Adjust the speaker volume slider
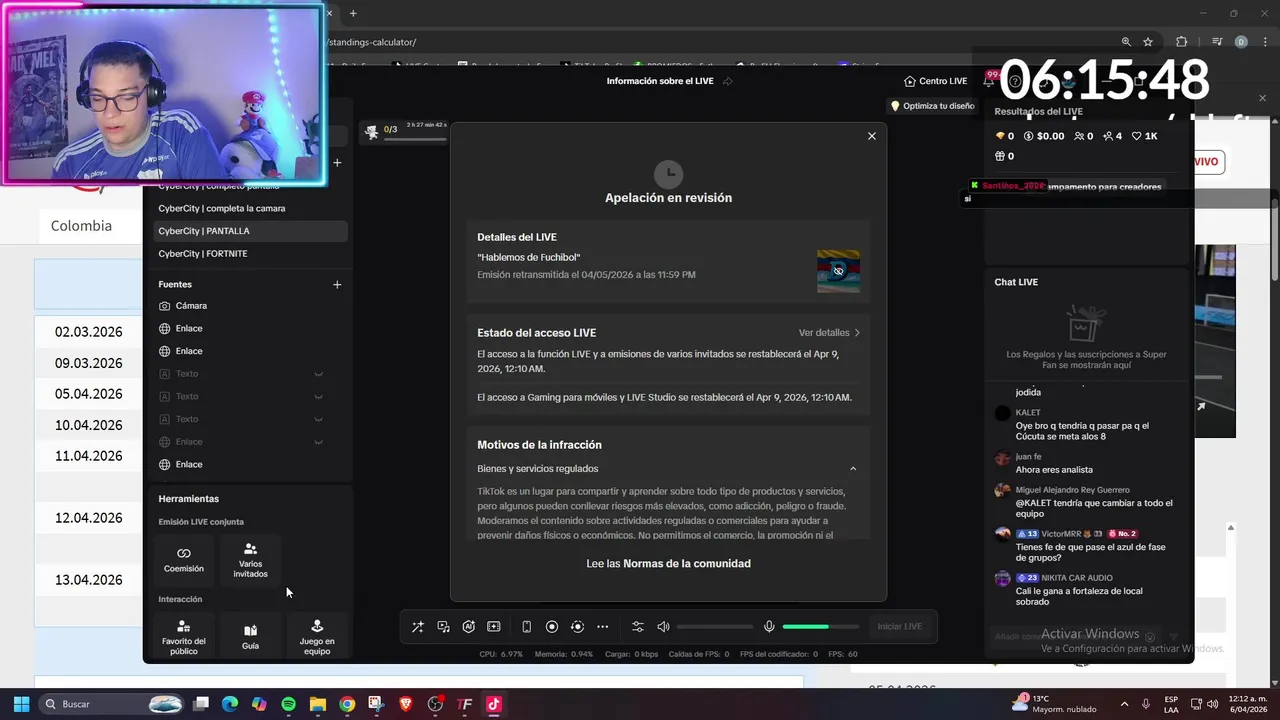 [715, 627]
